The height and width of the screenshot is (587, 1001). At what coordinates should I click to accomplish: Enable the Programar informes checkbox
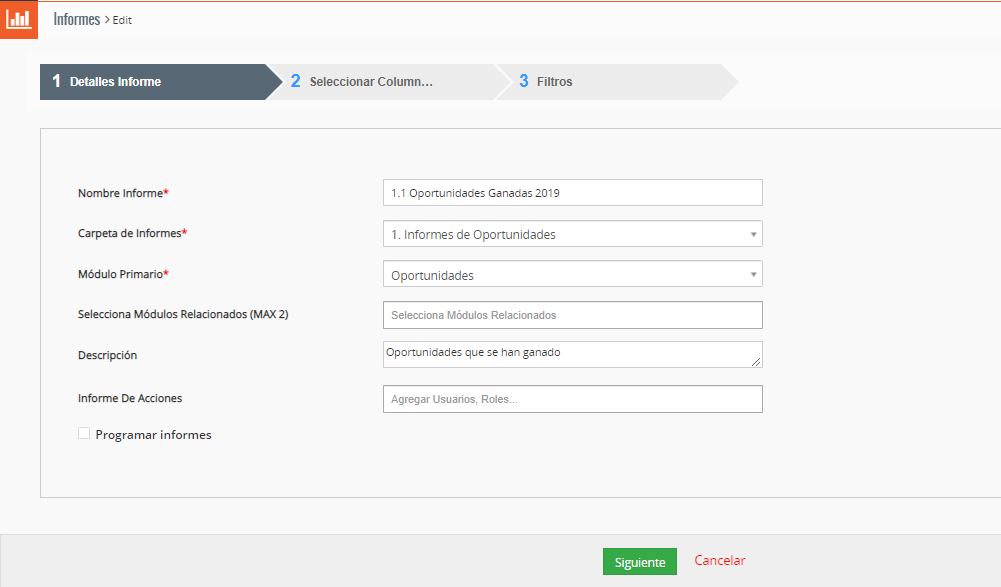click(x=84, y=434)
